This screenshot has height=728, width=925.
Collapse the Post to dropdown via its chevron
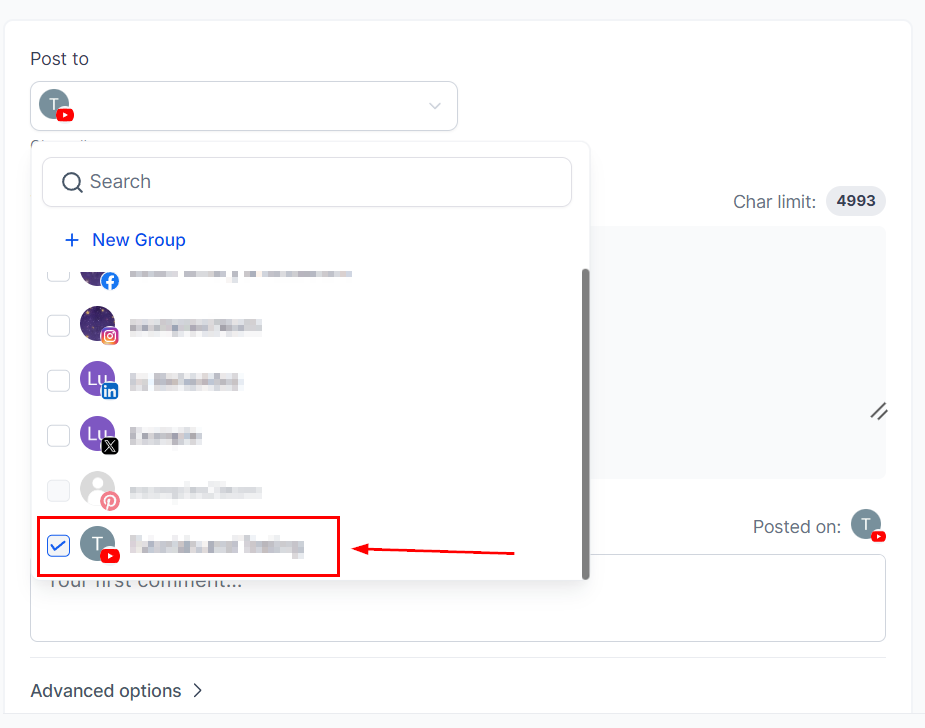[x=435, y=106]
